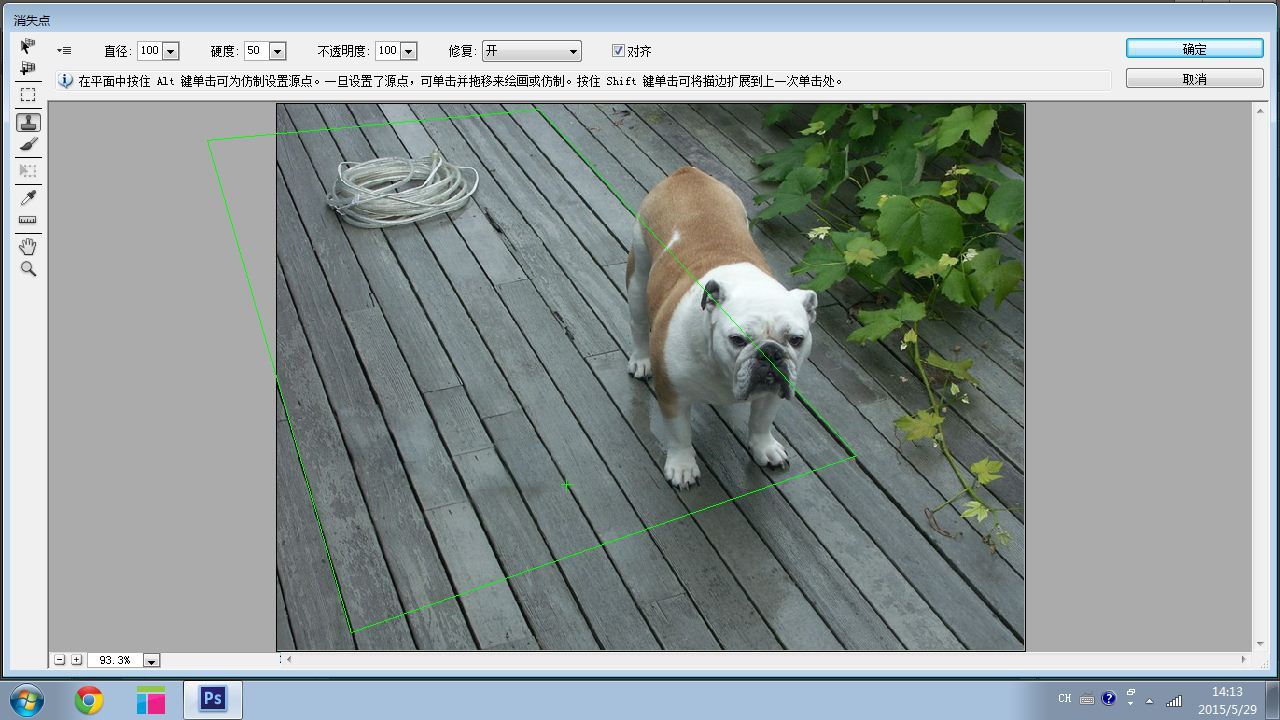This screenshot has height=720, width=1280.
Task: Click the 取消 Cancel button
Action: (1194, 79)
